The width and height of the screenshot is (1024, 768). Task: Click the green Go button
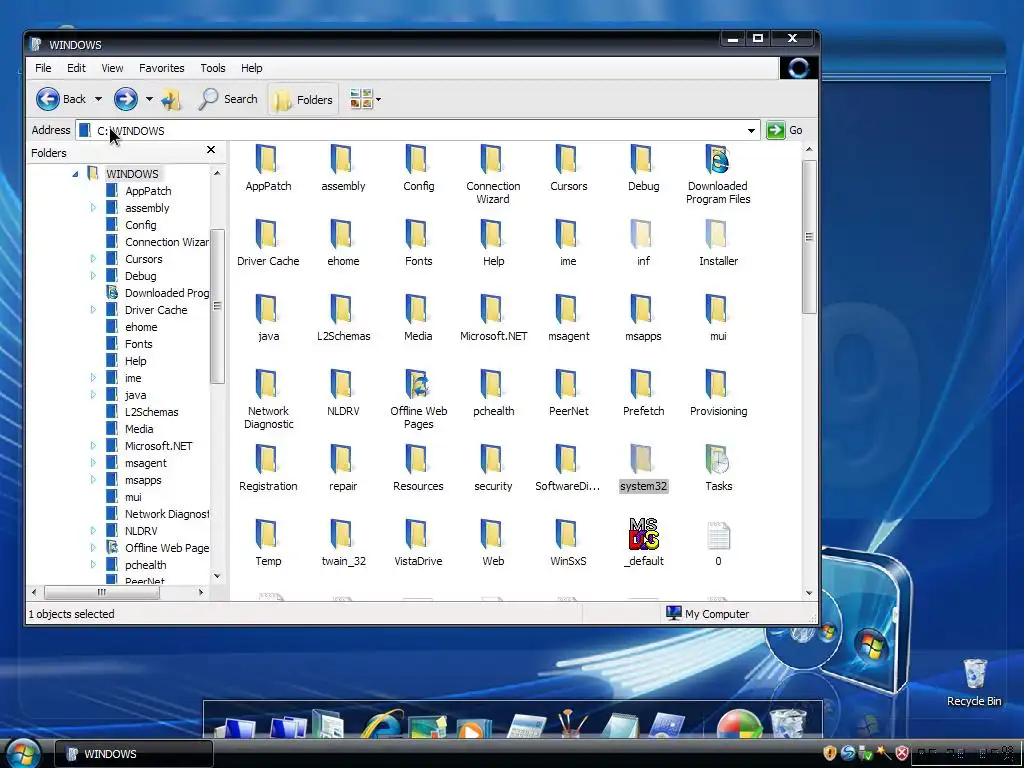click(x=784, y=130)
